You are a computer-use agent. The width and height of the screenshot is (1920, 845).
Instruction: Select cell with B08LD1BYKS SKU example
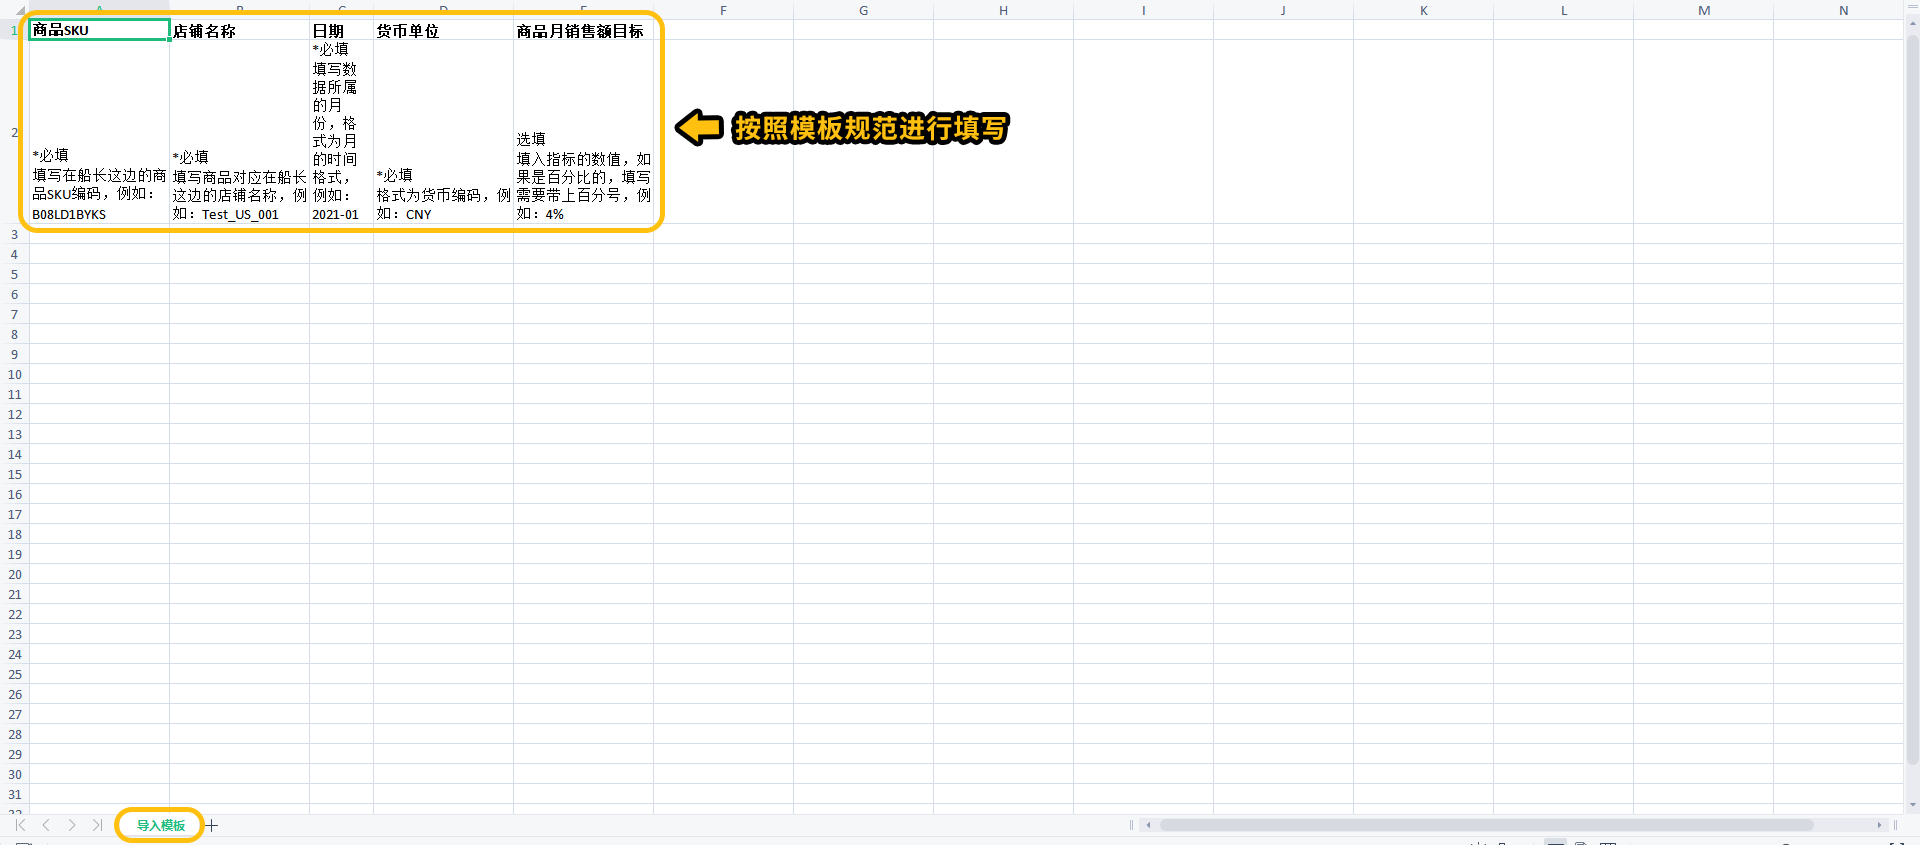click(x=99, y=132)
